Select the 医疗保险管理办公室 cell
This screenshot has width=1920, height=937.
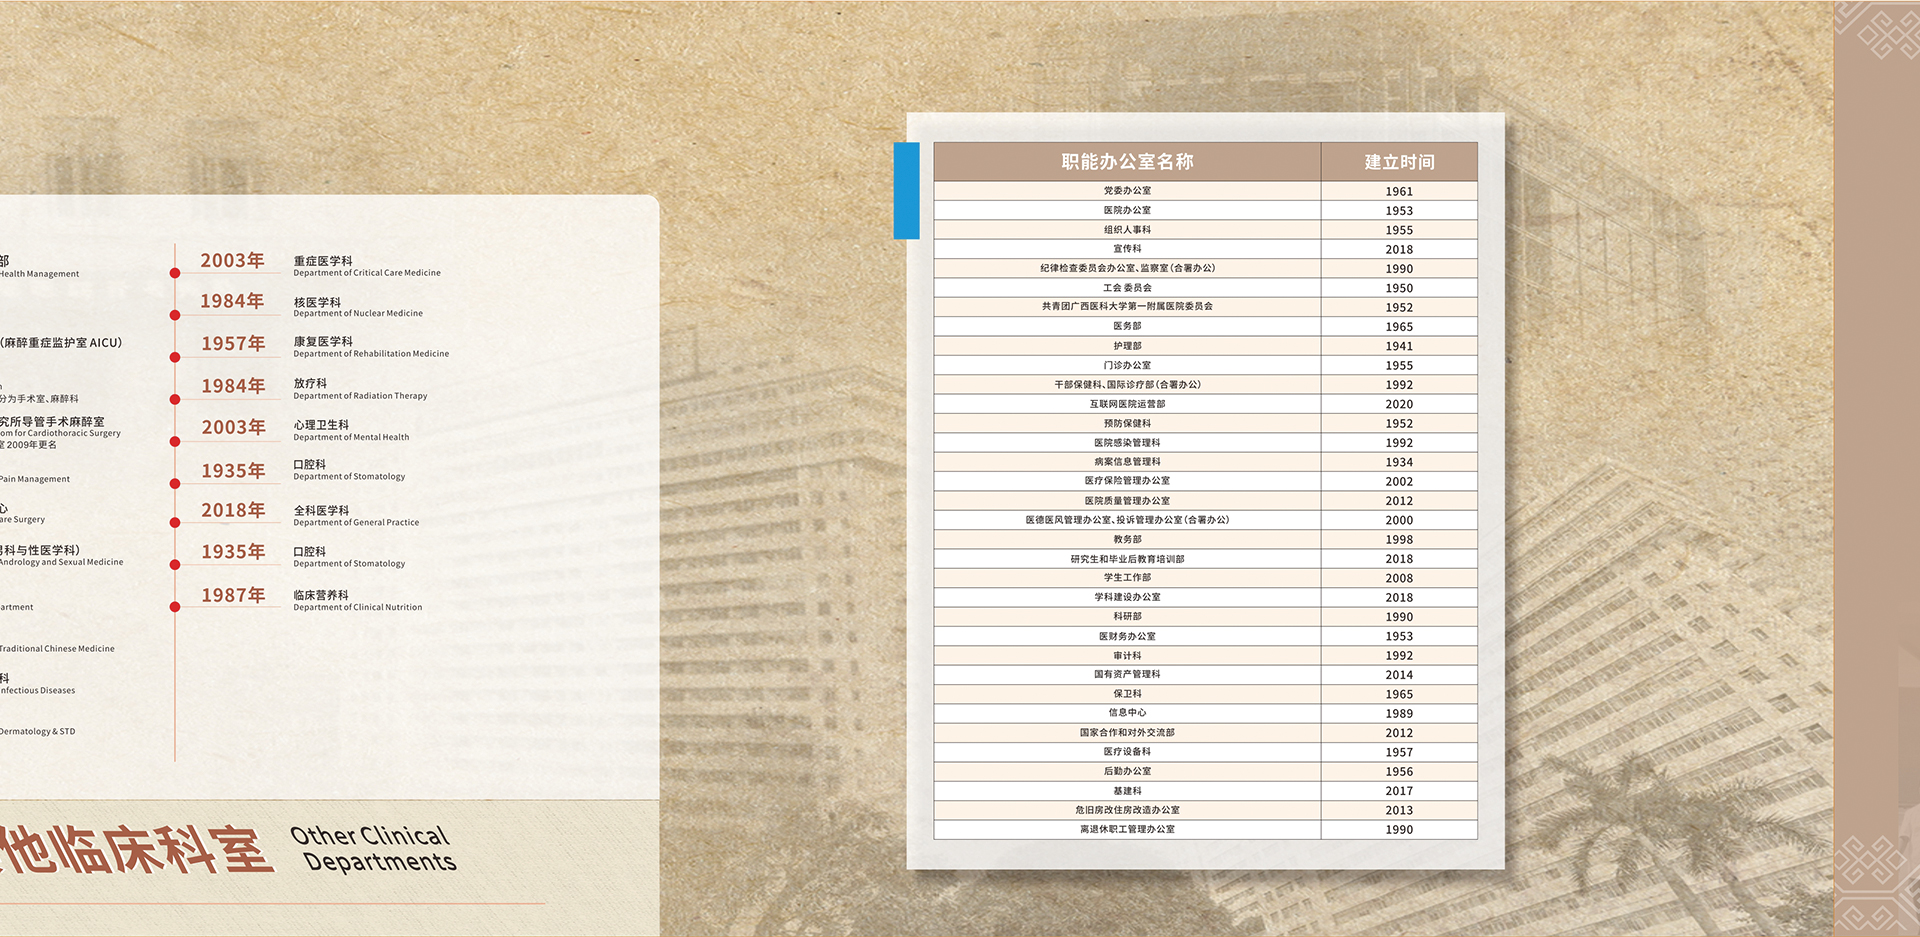(x=1127, y=481)
